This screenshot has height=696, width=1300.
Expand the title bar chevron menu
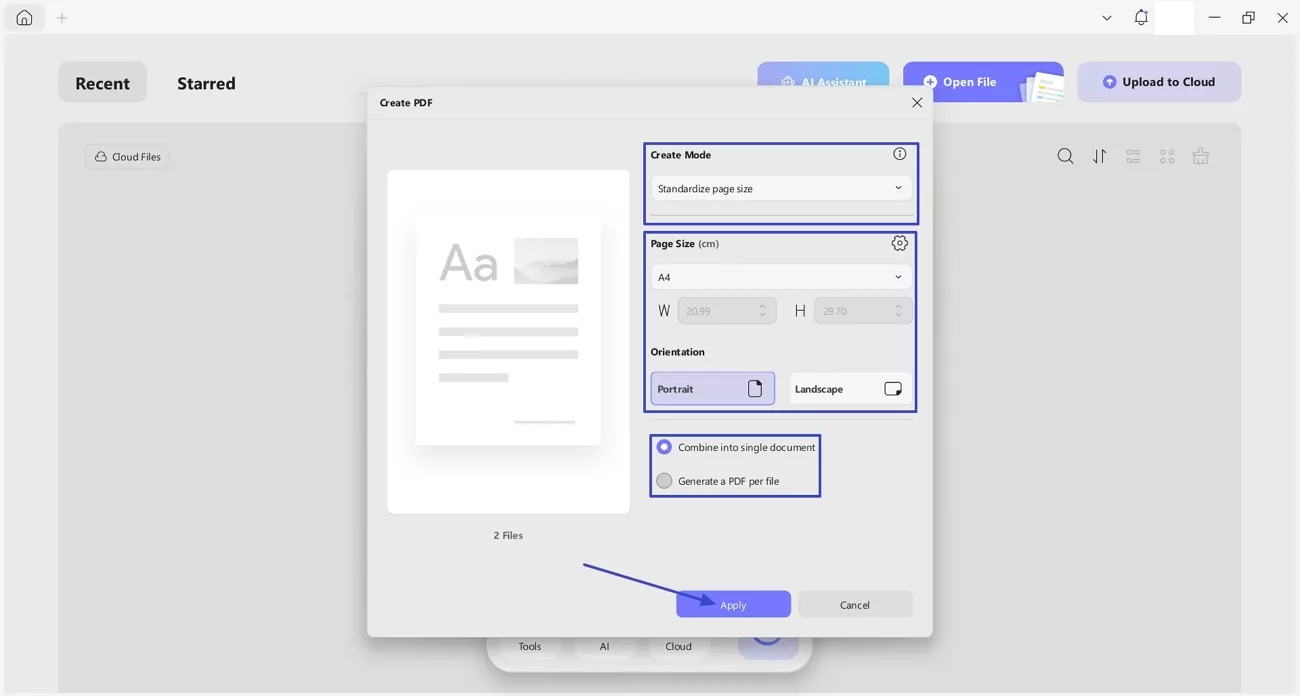coord(1106,17)
